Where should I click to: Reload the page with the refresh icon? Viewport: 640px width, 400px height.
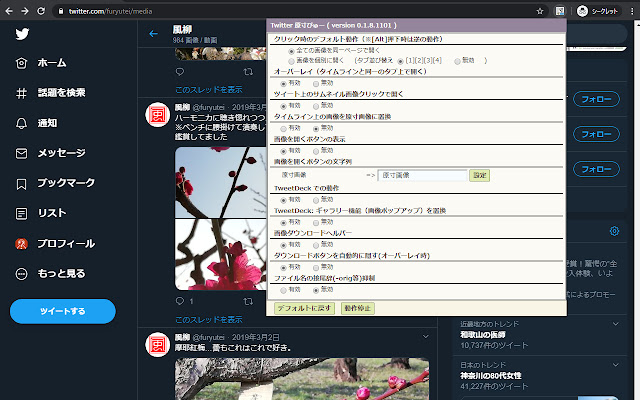tap(41, 11)
